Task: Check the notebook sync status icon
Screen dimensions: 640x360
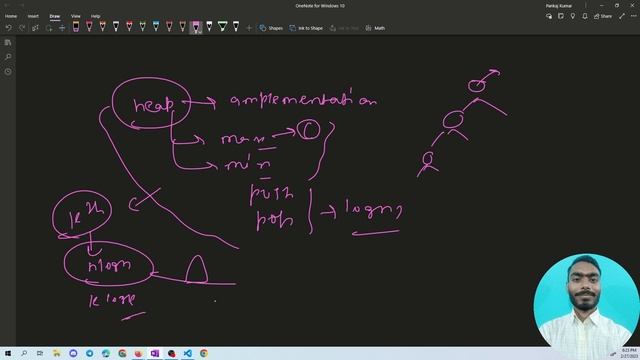Action: tap(549, 16)
